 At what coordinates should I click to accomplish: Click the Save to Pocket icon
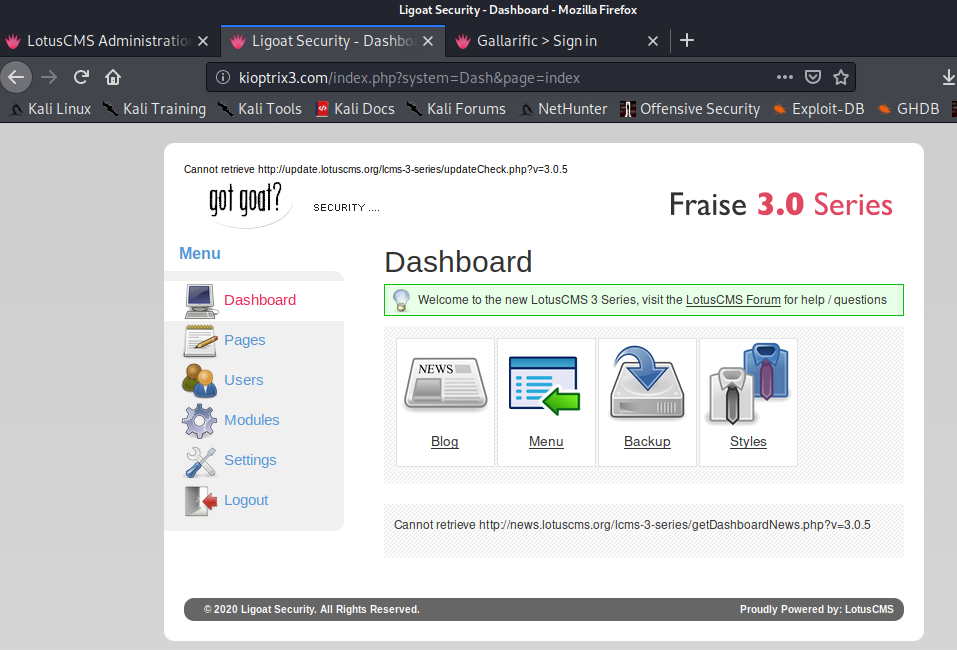point(813,77)
